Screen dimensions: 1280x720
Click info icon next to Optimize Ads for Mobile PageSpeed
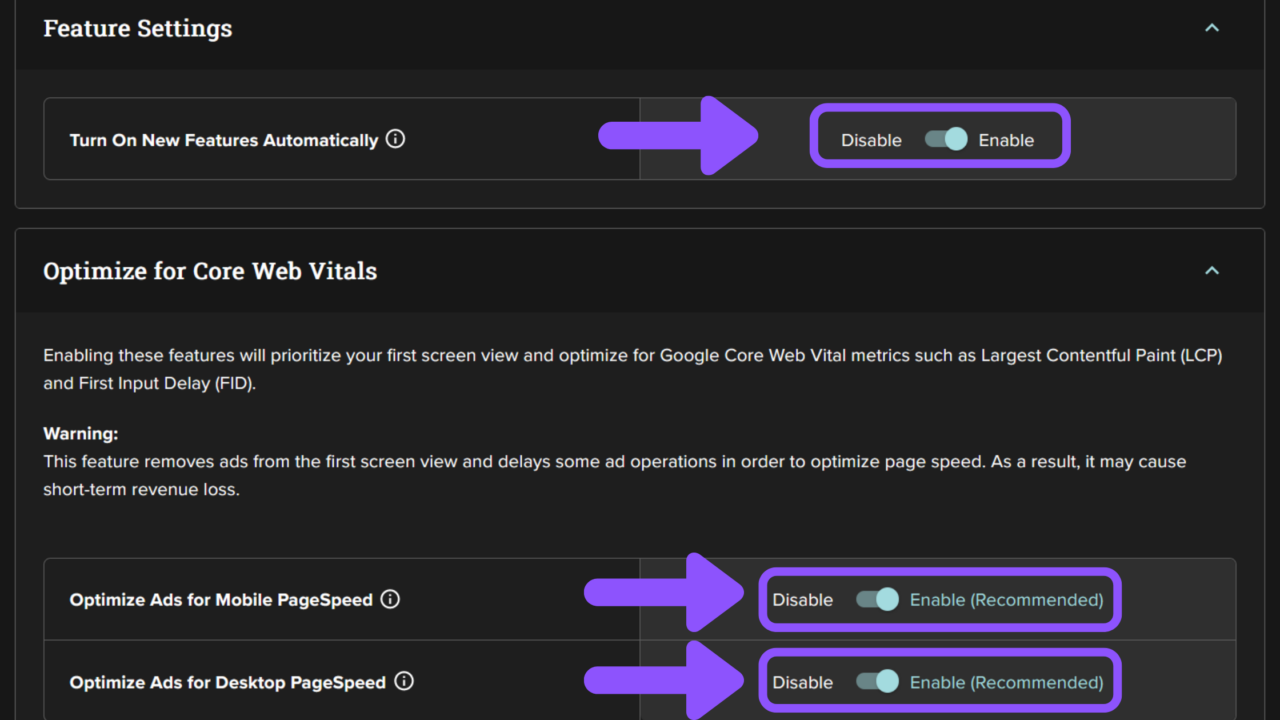[x=390, y=599]
